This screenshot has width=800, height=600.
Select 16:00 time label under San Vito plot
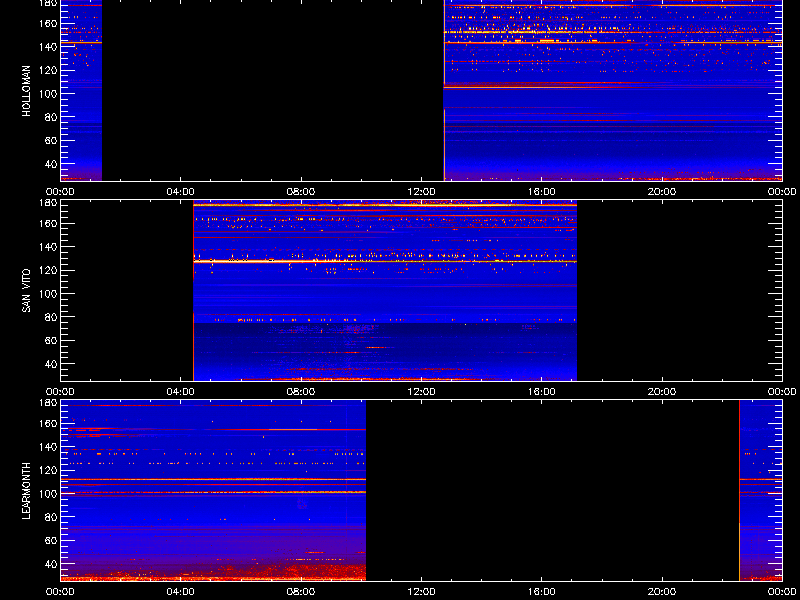(x=542, y=392)
